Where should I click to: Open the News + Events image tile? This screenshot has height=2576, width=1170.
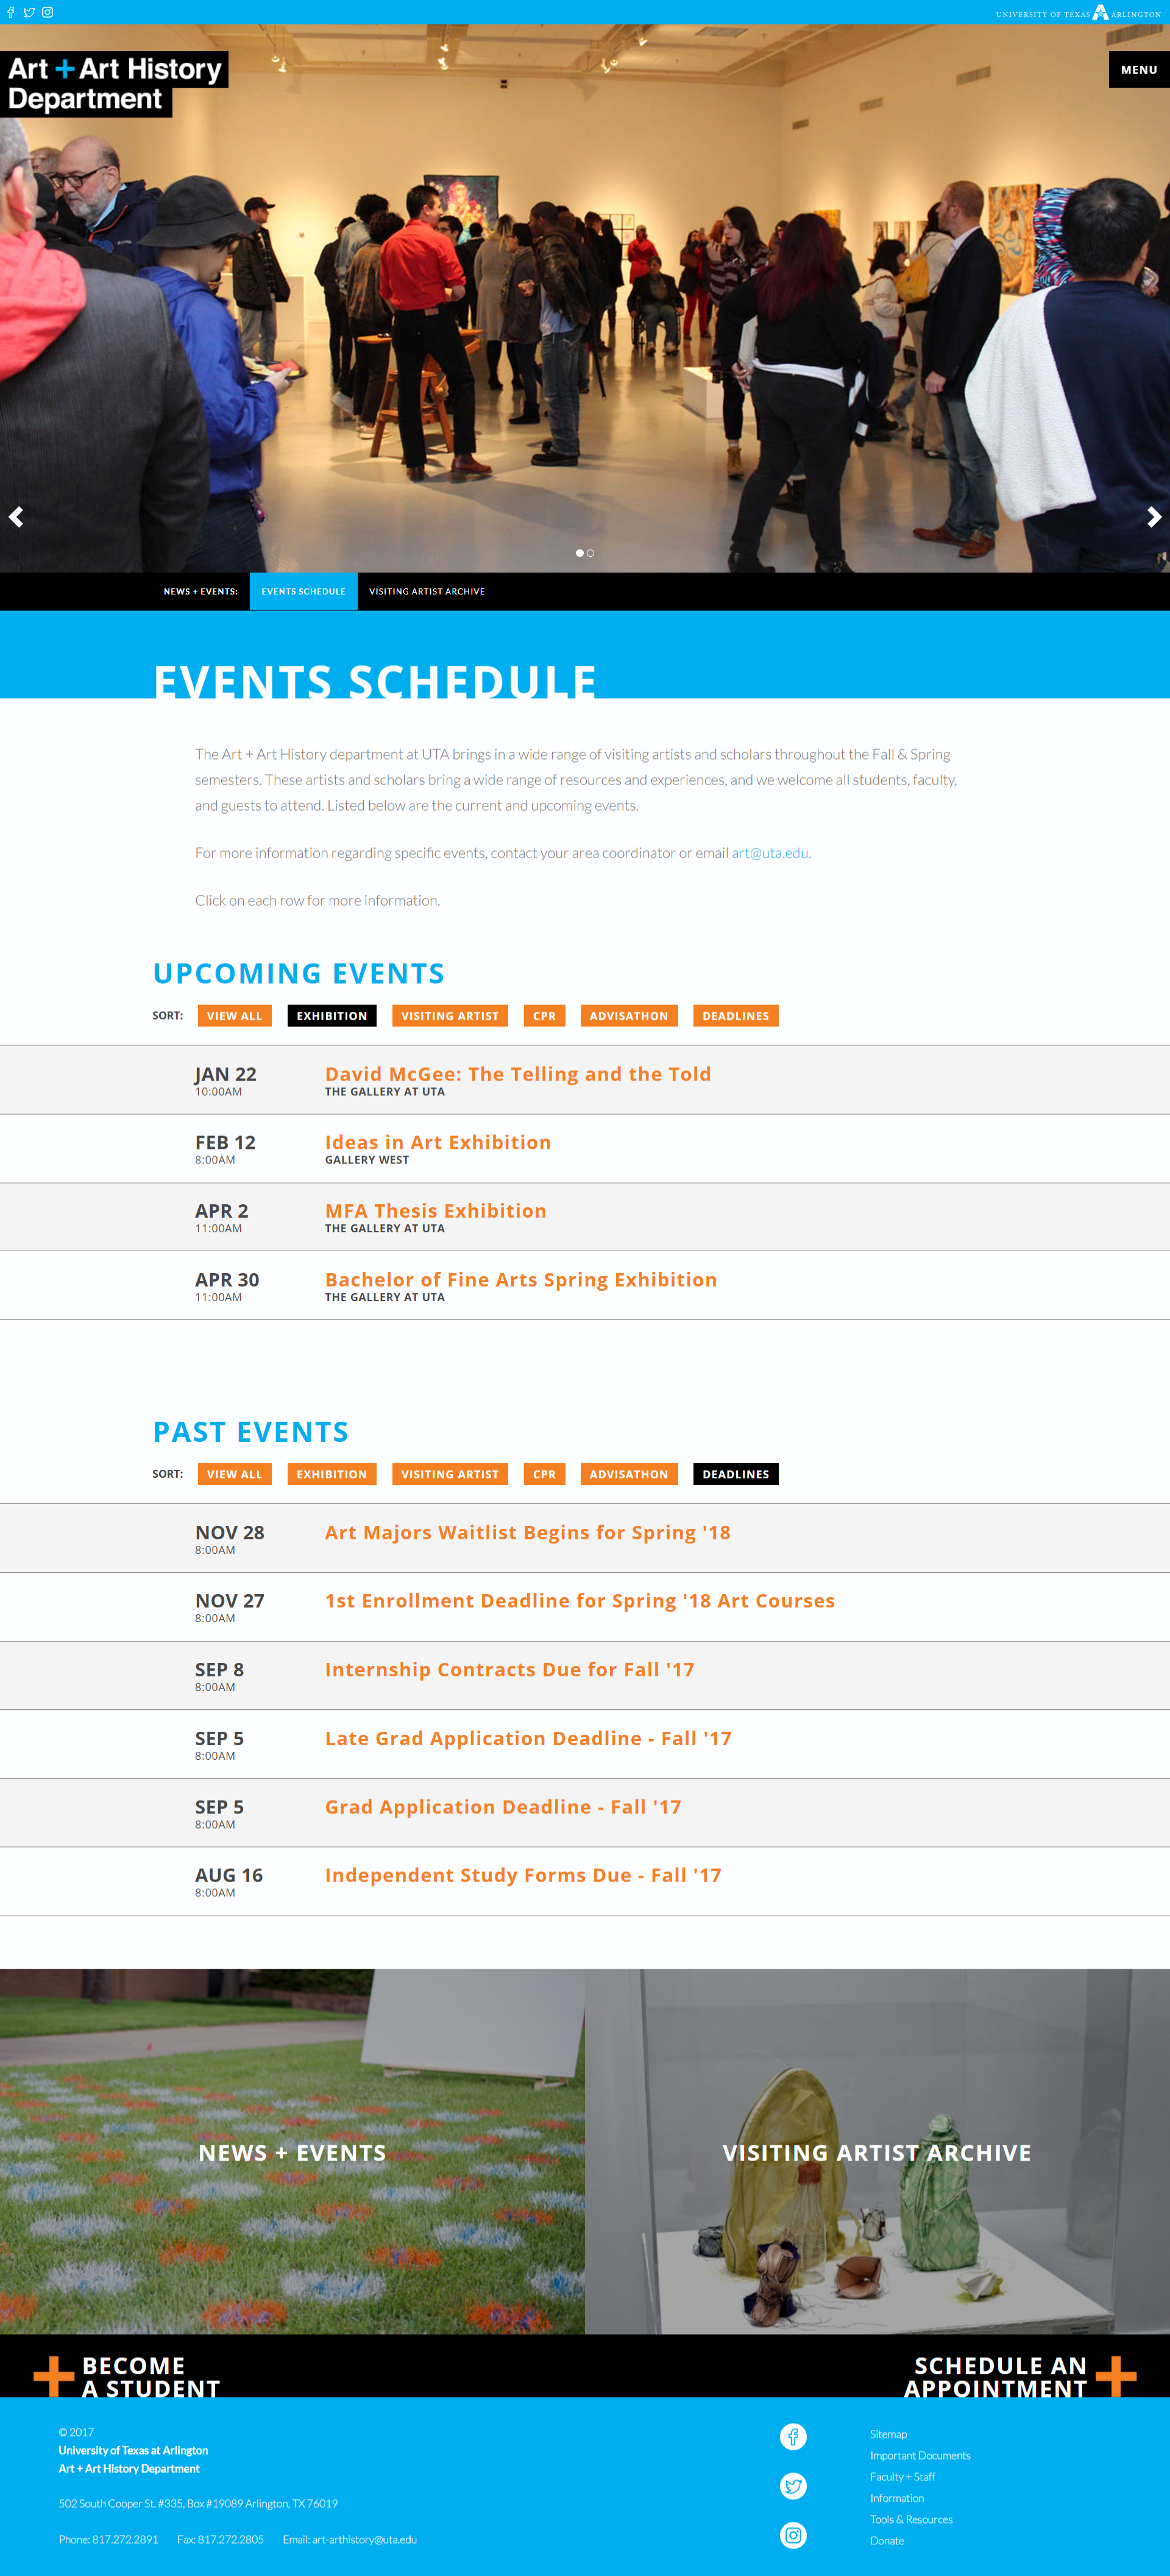292,2152
